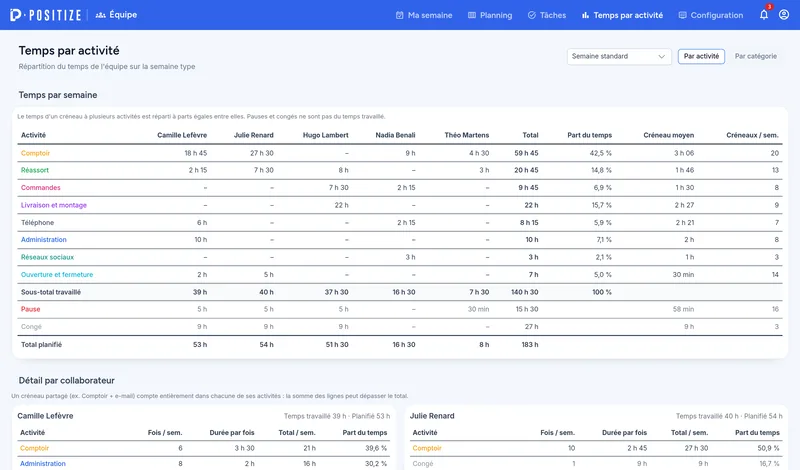Open the Semaine standard dropdown

[x=619, y=56]
